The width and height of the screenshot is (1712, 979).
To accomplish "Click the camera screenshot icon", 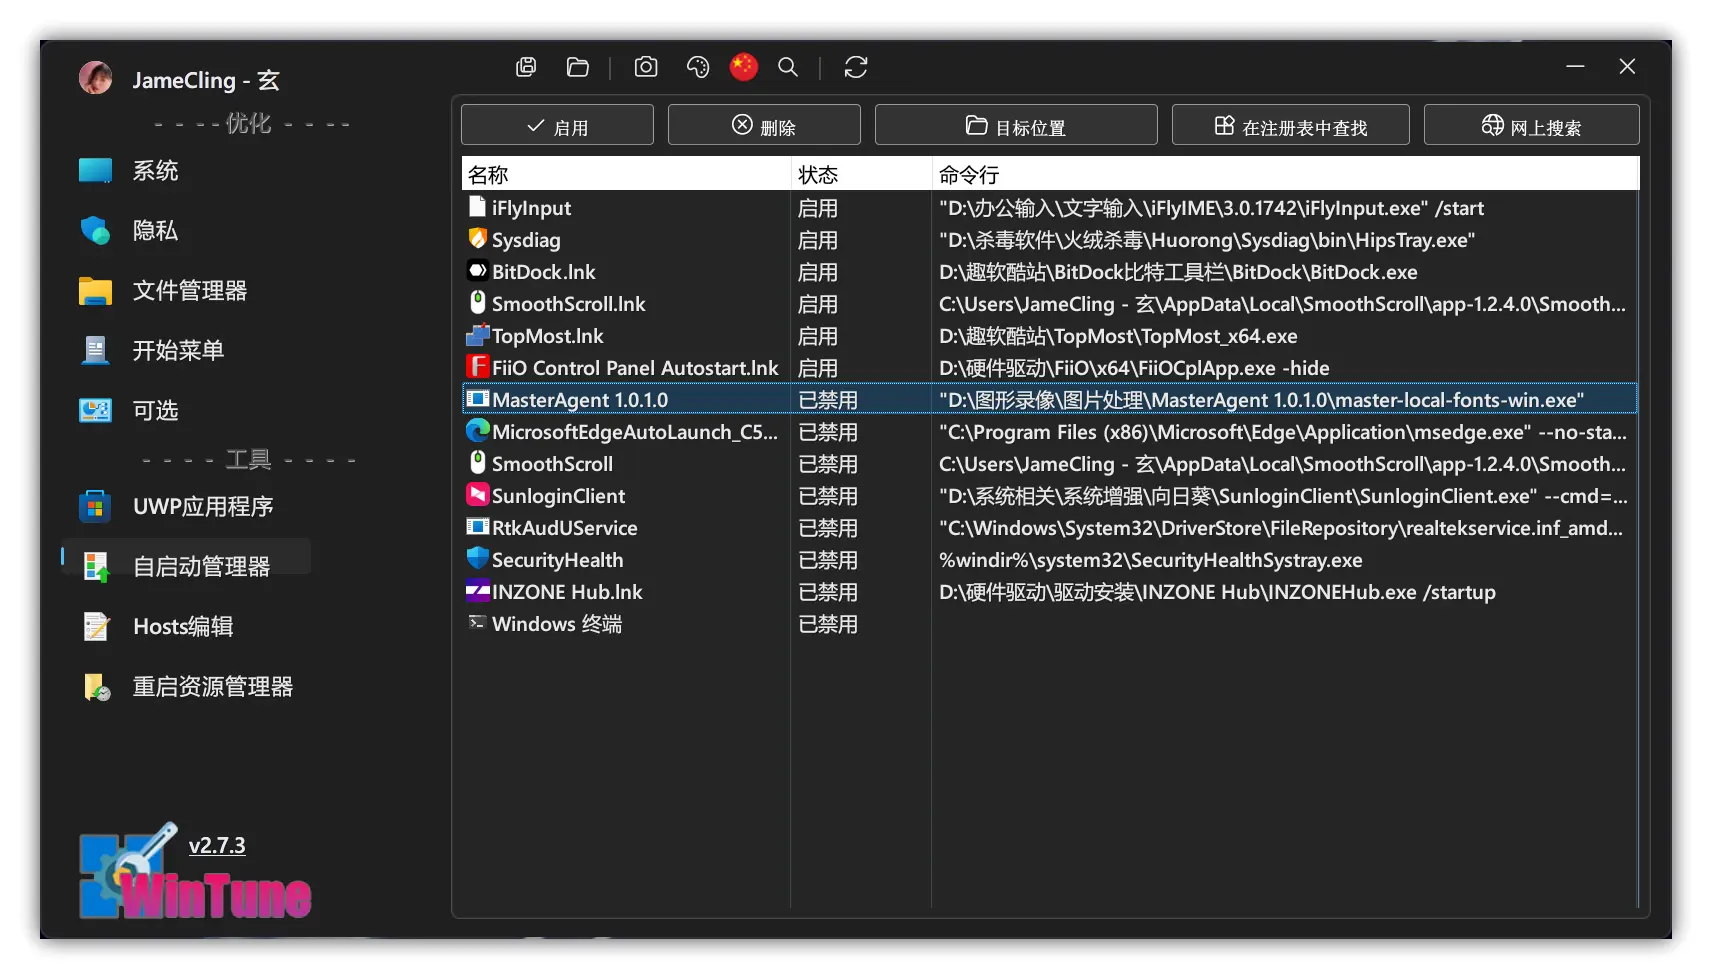I will coord(646,67).
